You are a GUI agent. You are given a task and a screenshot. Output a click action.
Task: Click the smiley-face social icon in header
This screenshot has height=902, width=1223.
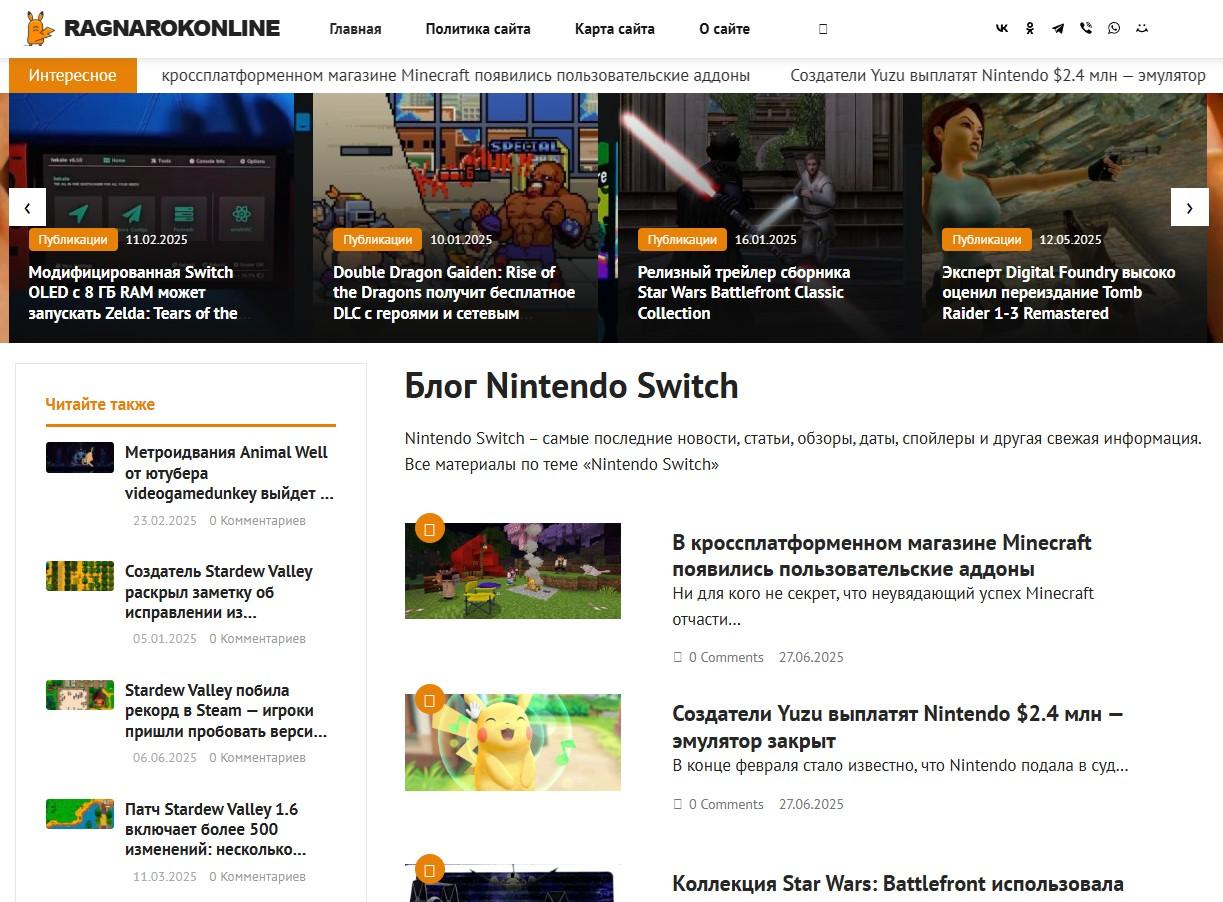coord(1142,28)
